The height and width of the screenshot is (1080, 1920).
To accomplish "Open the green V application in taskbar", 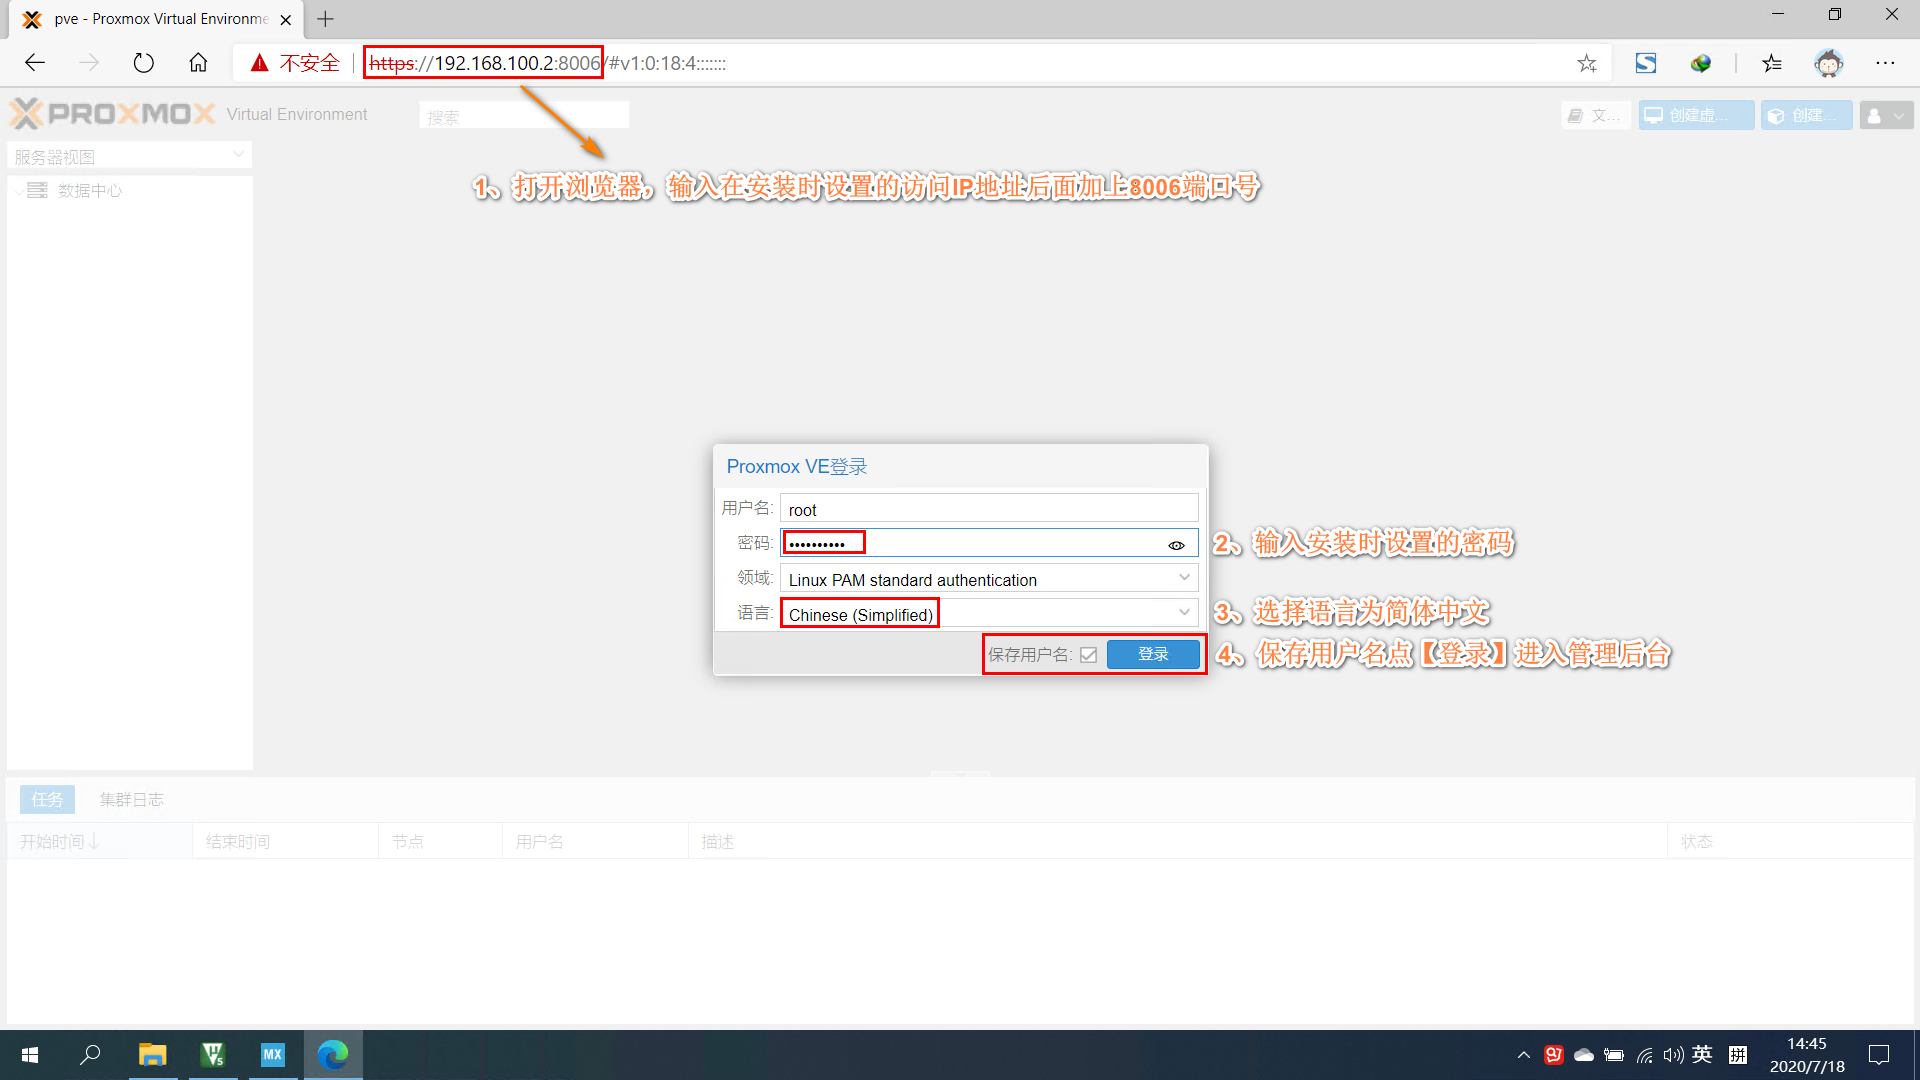I will point(212,1055).
